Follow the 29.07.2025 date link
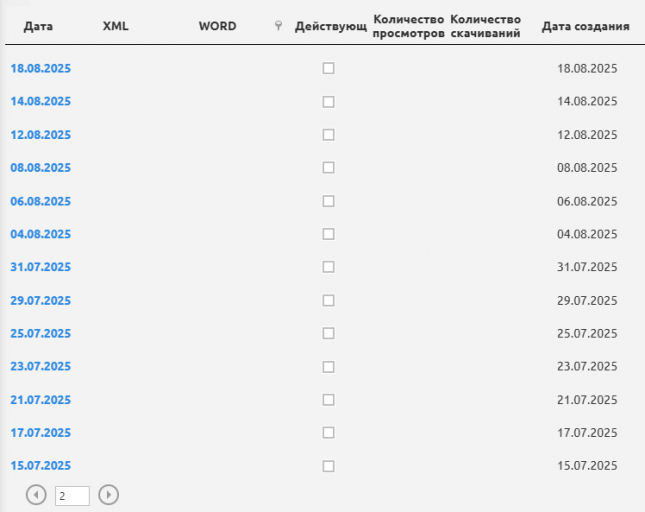The image size is (645, 512). click(x=41, y=300)
